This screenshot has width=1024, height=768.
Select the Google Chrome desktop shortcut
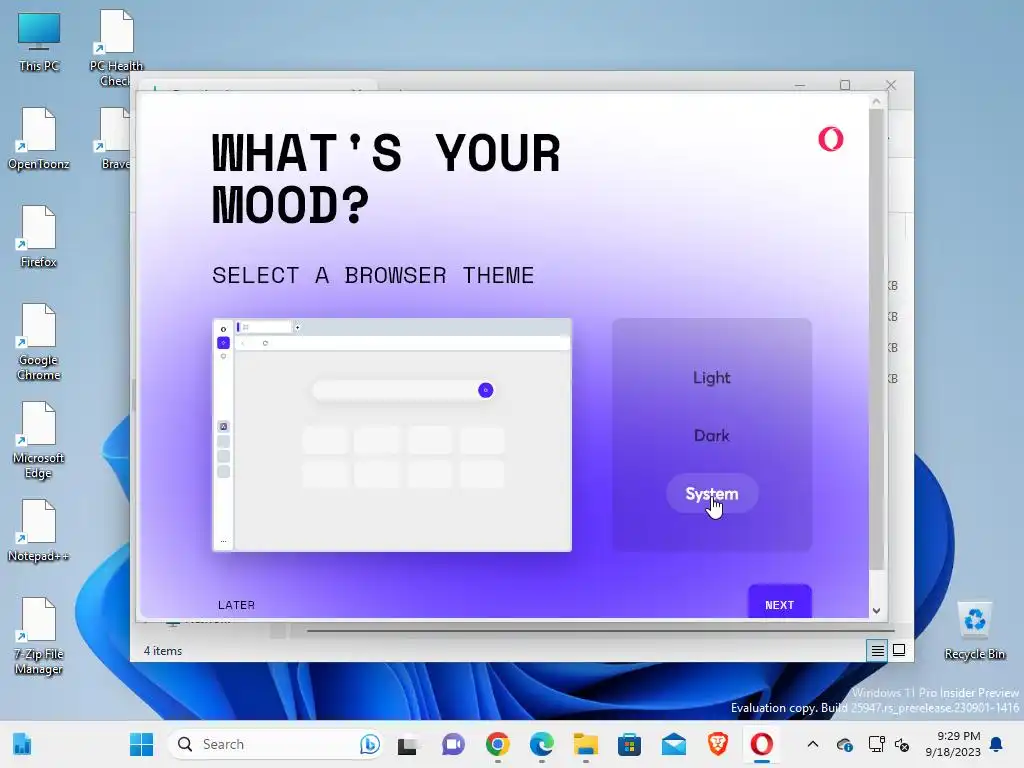39,342
